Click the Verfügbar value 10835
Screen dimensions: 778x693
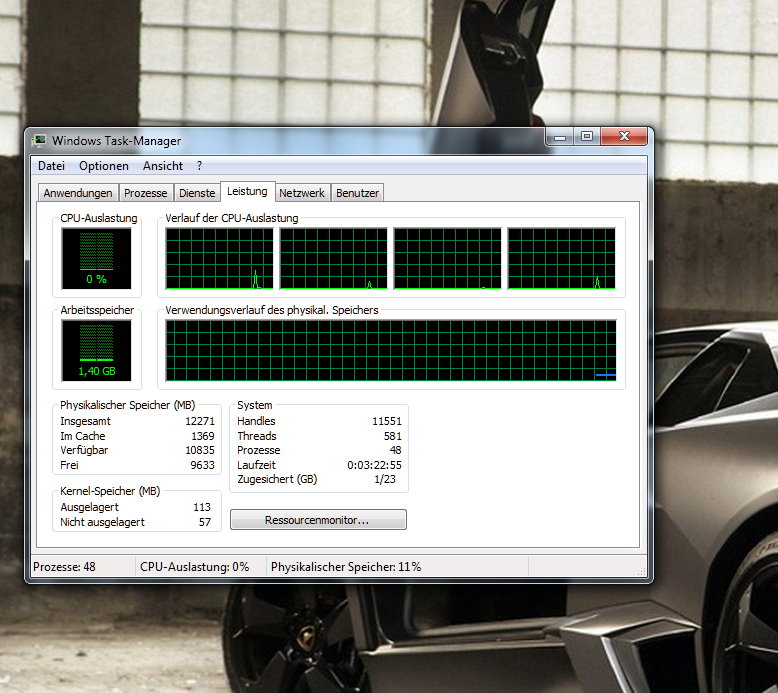[x=200, y=450]
